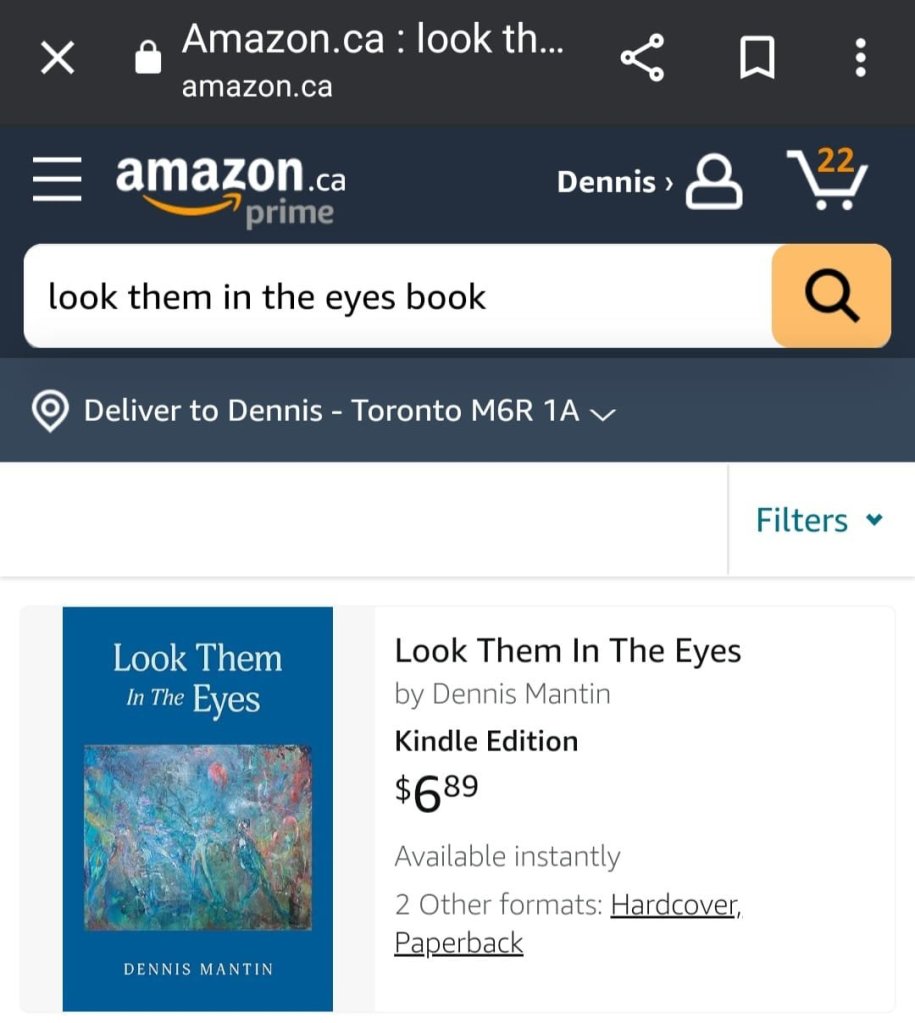The image size is (915, 1023).
Task: Close the browser custom tab
Action: [x=57, y=59]
